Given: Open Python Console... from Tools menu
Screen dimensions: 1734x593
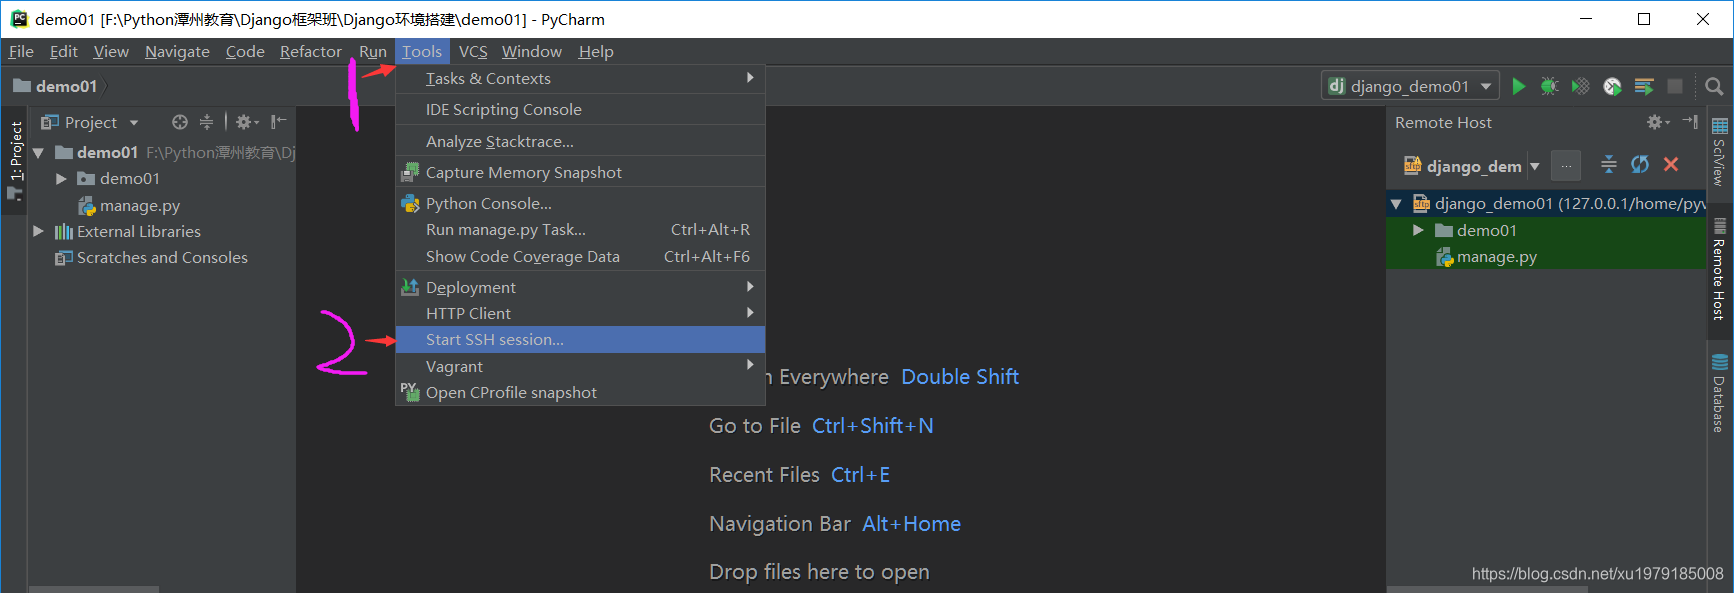Looking at the screenshot, I should coord(581,203).
